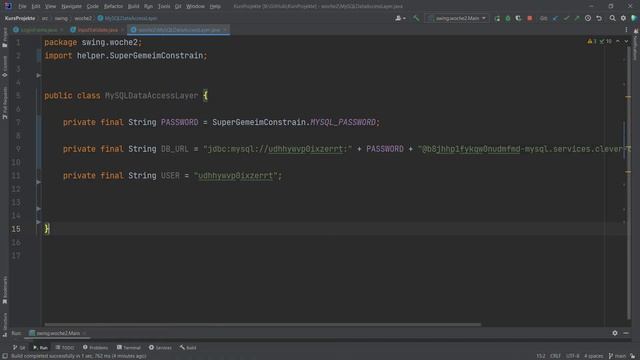Close the MySQLDataAccessLayer.java editor tab

(x=225, y=30)
